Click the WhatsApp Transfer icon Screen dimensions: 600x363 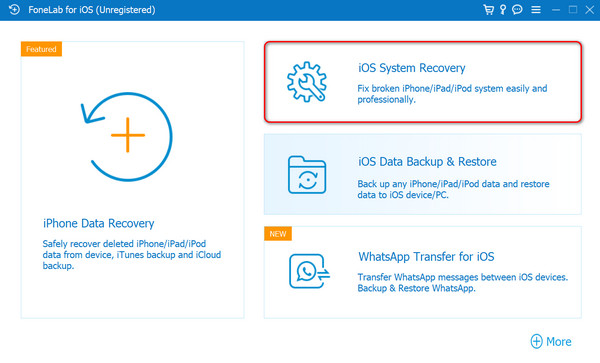pos(309,271)
